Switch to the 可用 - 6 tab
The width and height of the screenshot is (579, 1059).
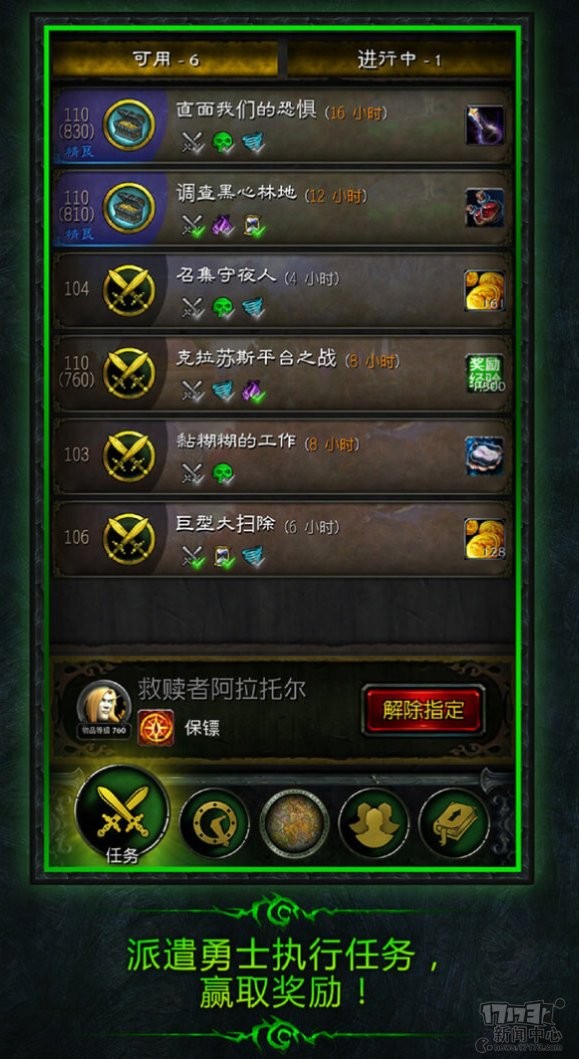(166, 59)
